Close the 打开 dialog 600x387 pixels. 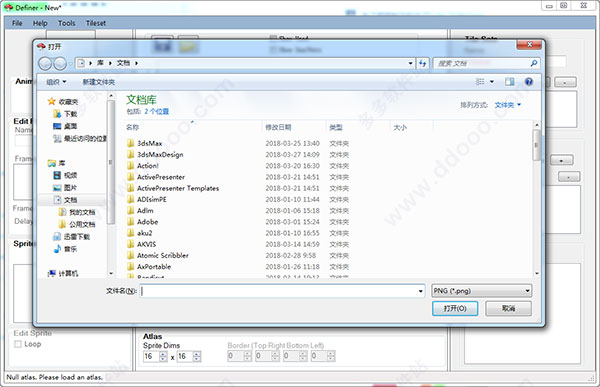(529, 45)
